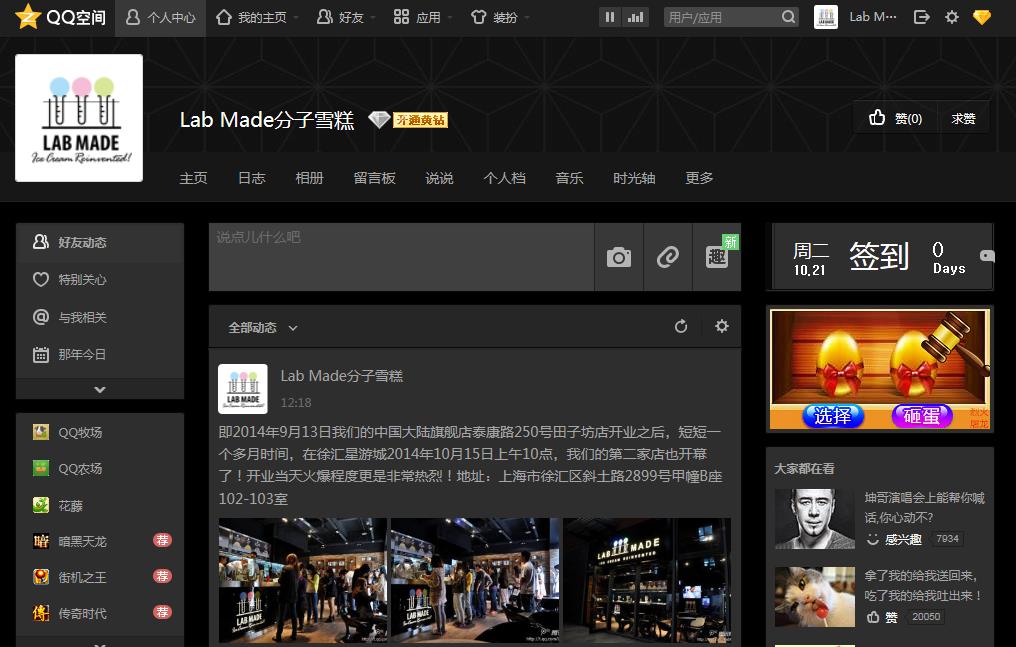Select 好友动态 in left sidebar

click(x=100, y=242)
